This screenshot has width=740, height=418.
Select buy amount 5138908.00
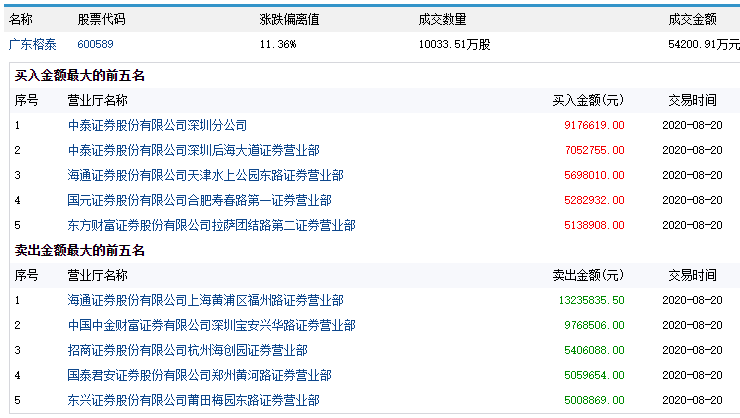click(x=594, y=225)
